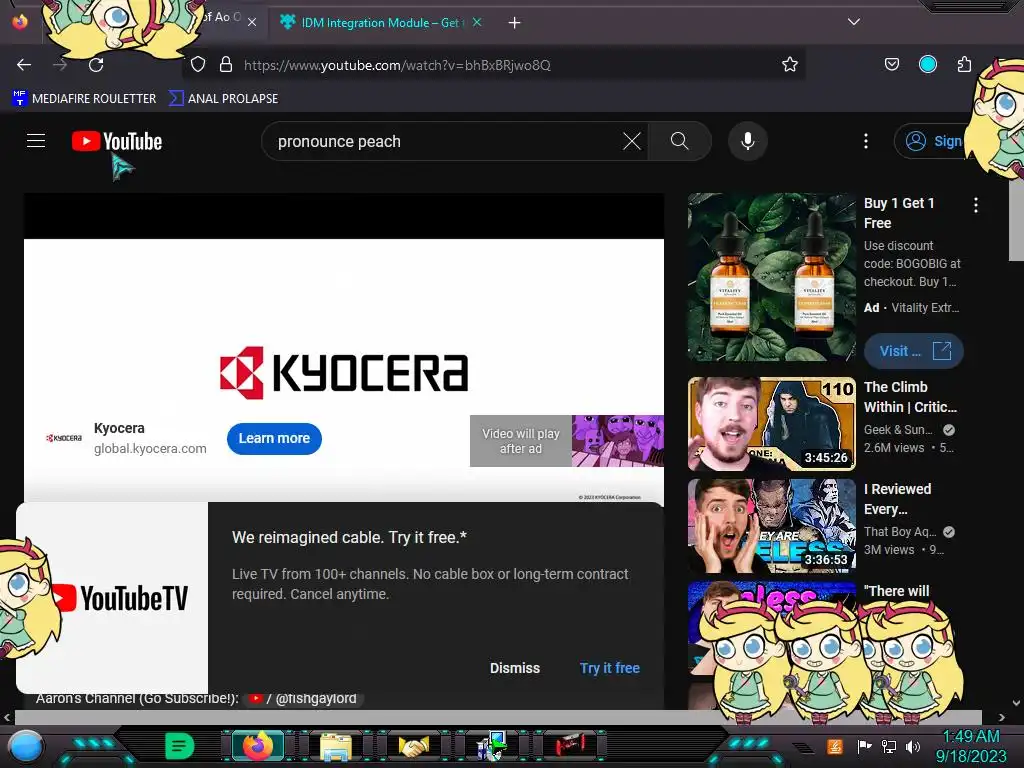Visit the Vitality Extracts advertiser site

[x=914, y=351]
